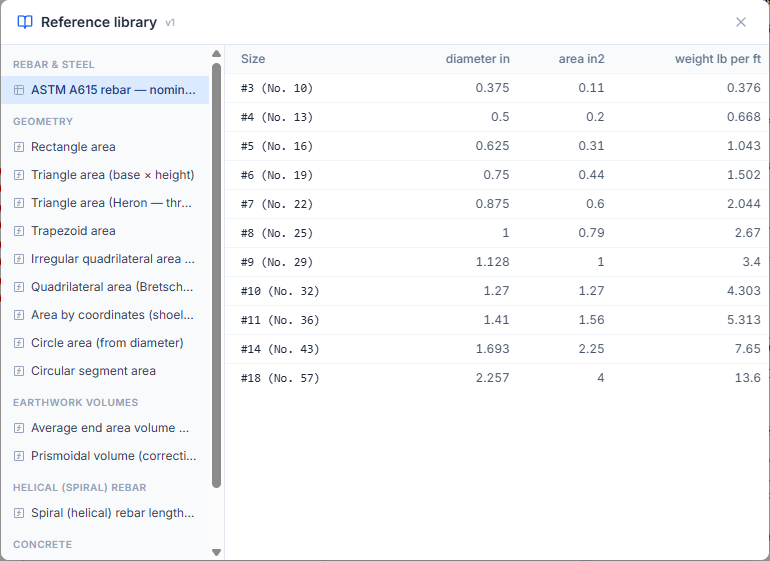
Task: Open Average end area volume formula
Action: [105, 428]
